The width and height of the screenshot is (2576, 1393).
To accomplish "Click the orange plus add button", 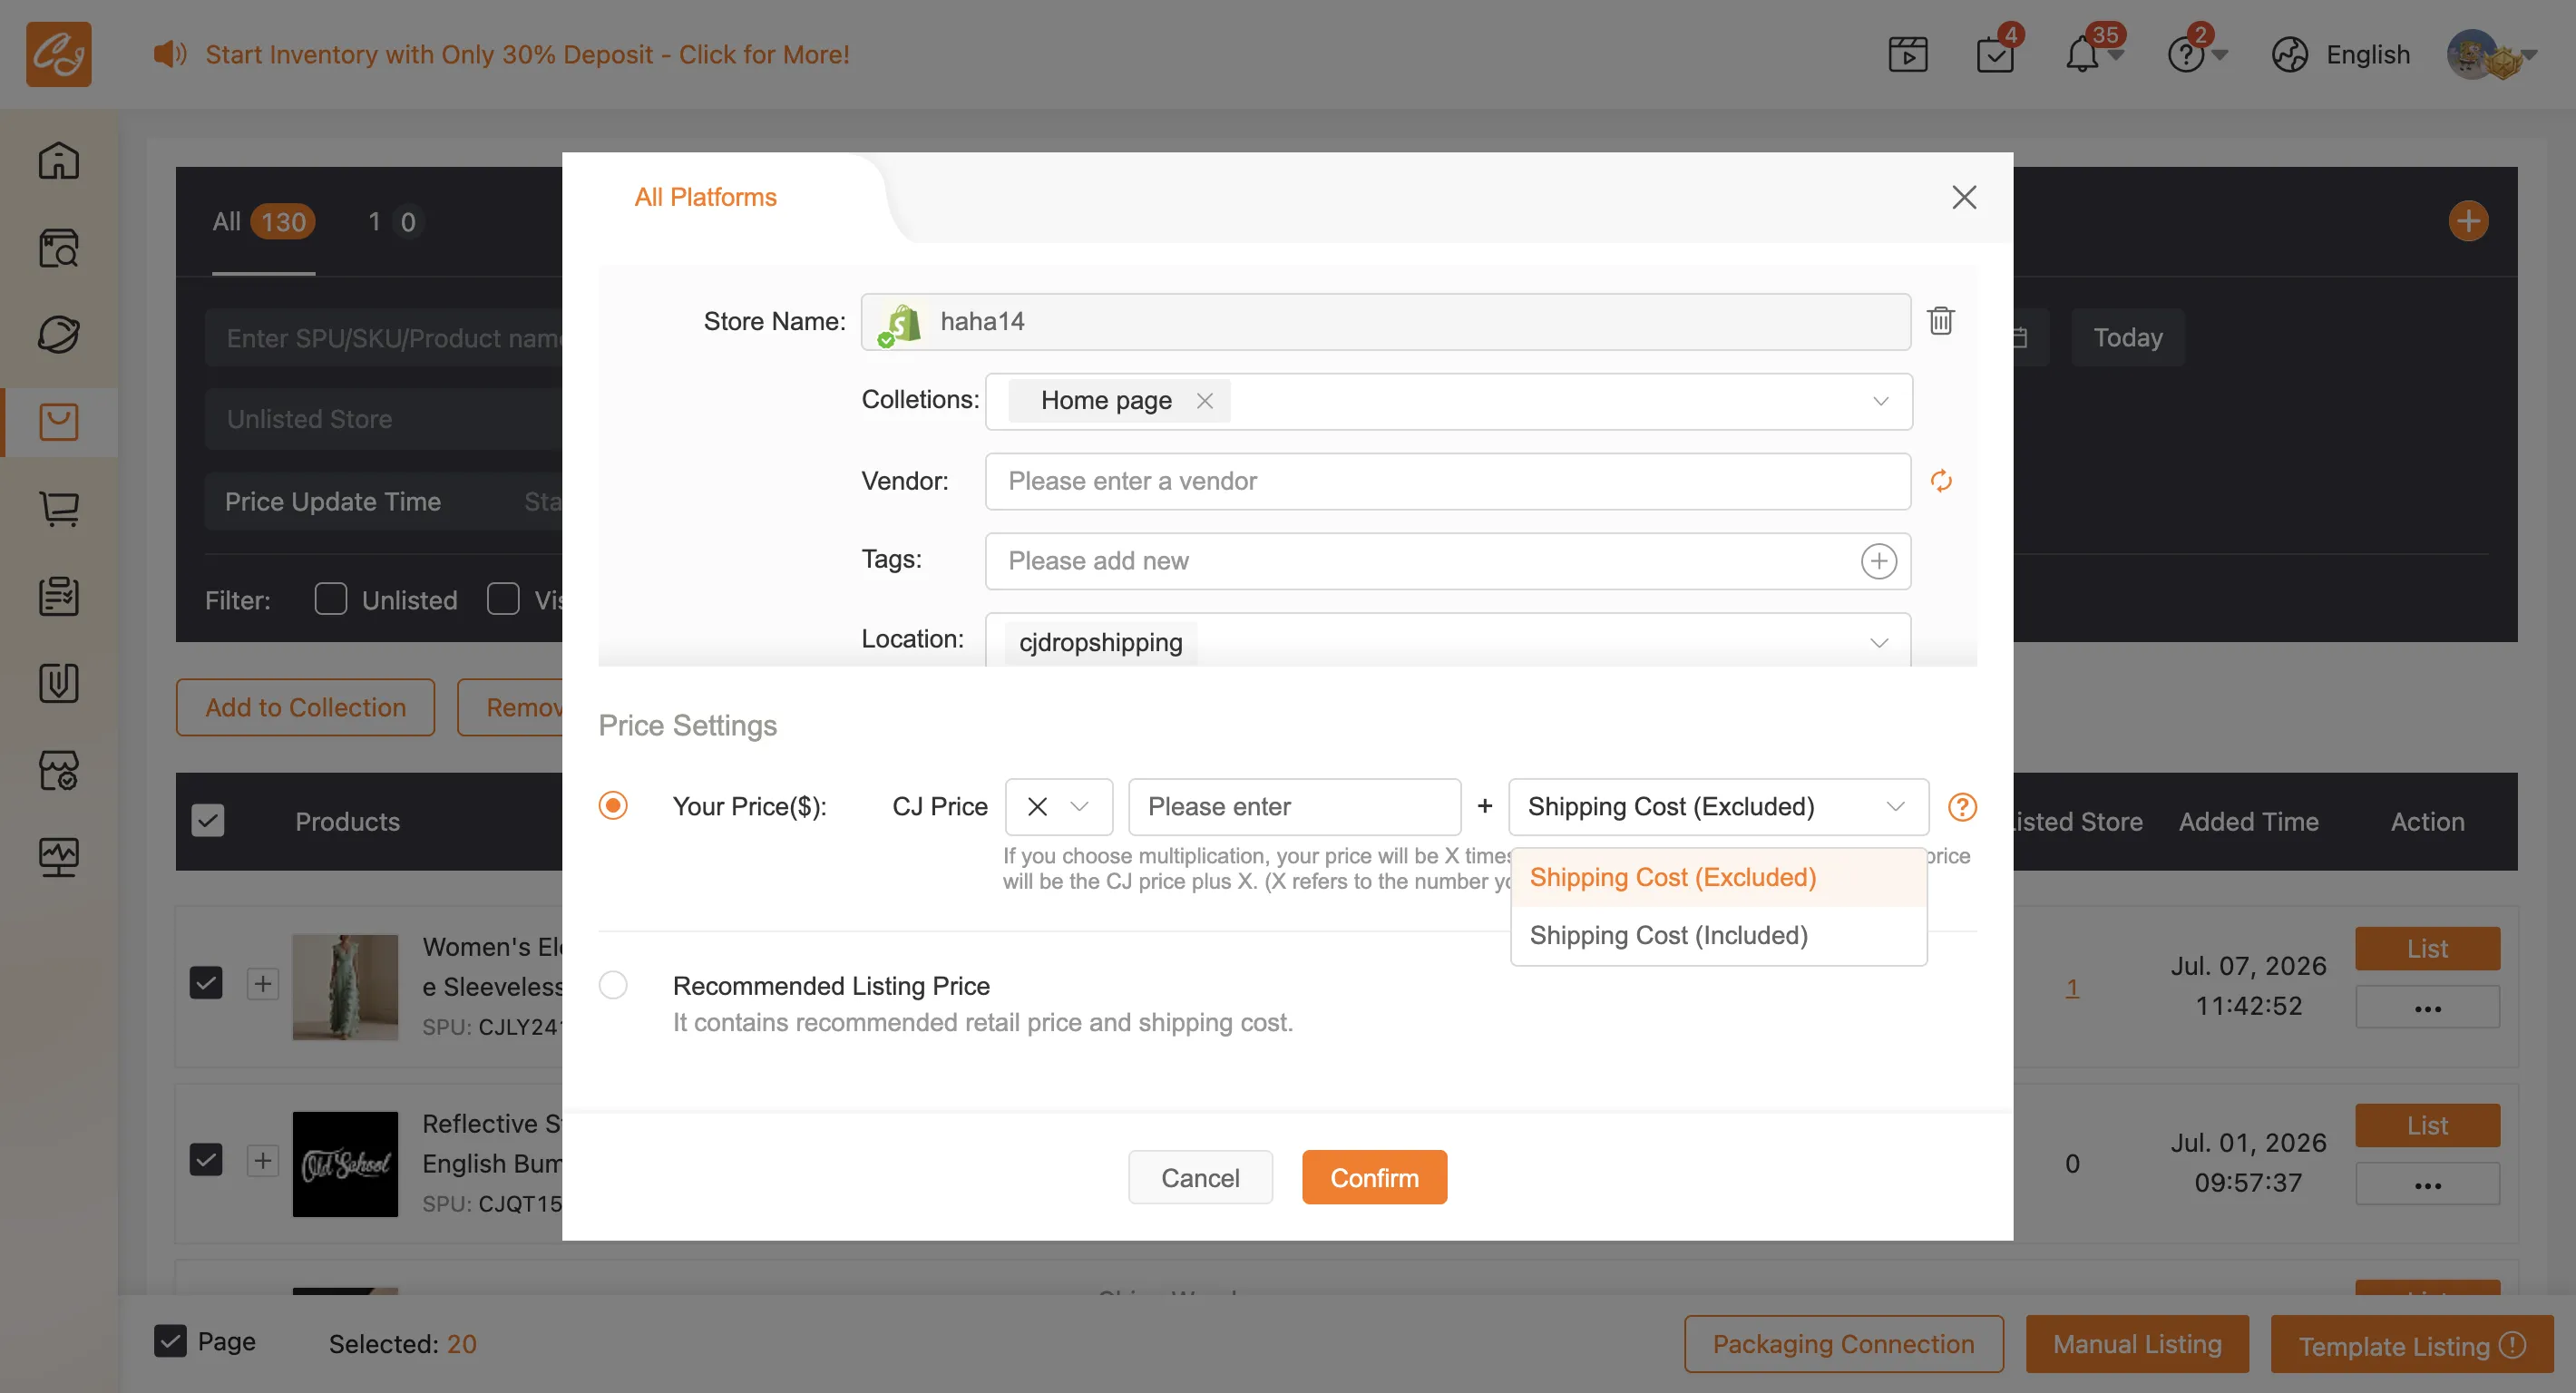I will pos(2468,221).
